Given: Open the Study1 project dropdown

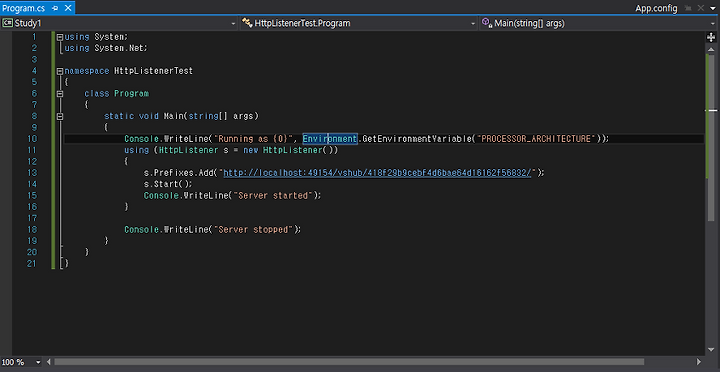Looking at the screenshot, I should 233,23.
